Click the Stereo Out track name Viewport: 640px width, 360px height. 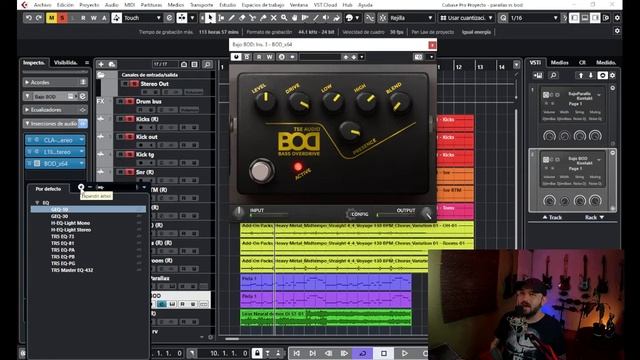tap(154, 84)
